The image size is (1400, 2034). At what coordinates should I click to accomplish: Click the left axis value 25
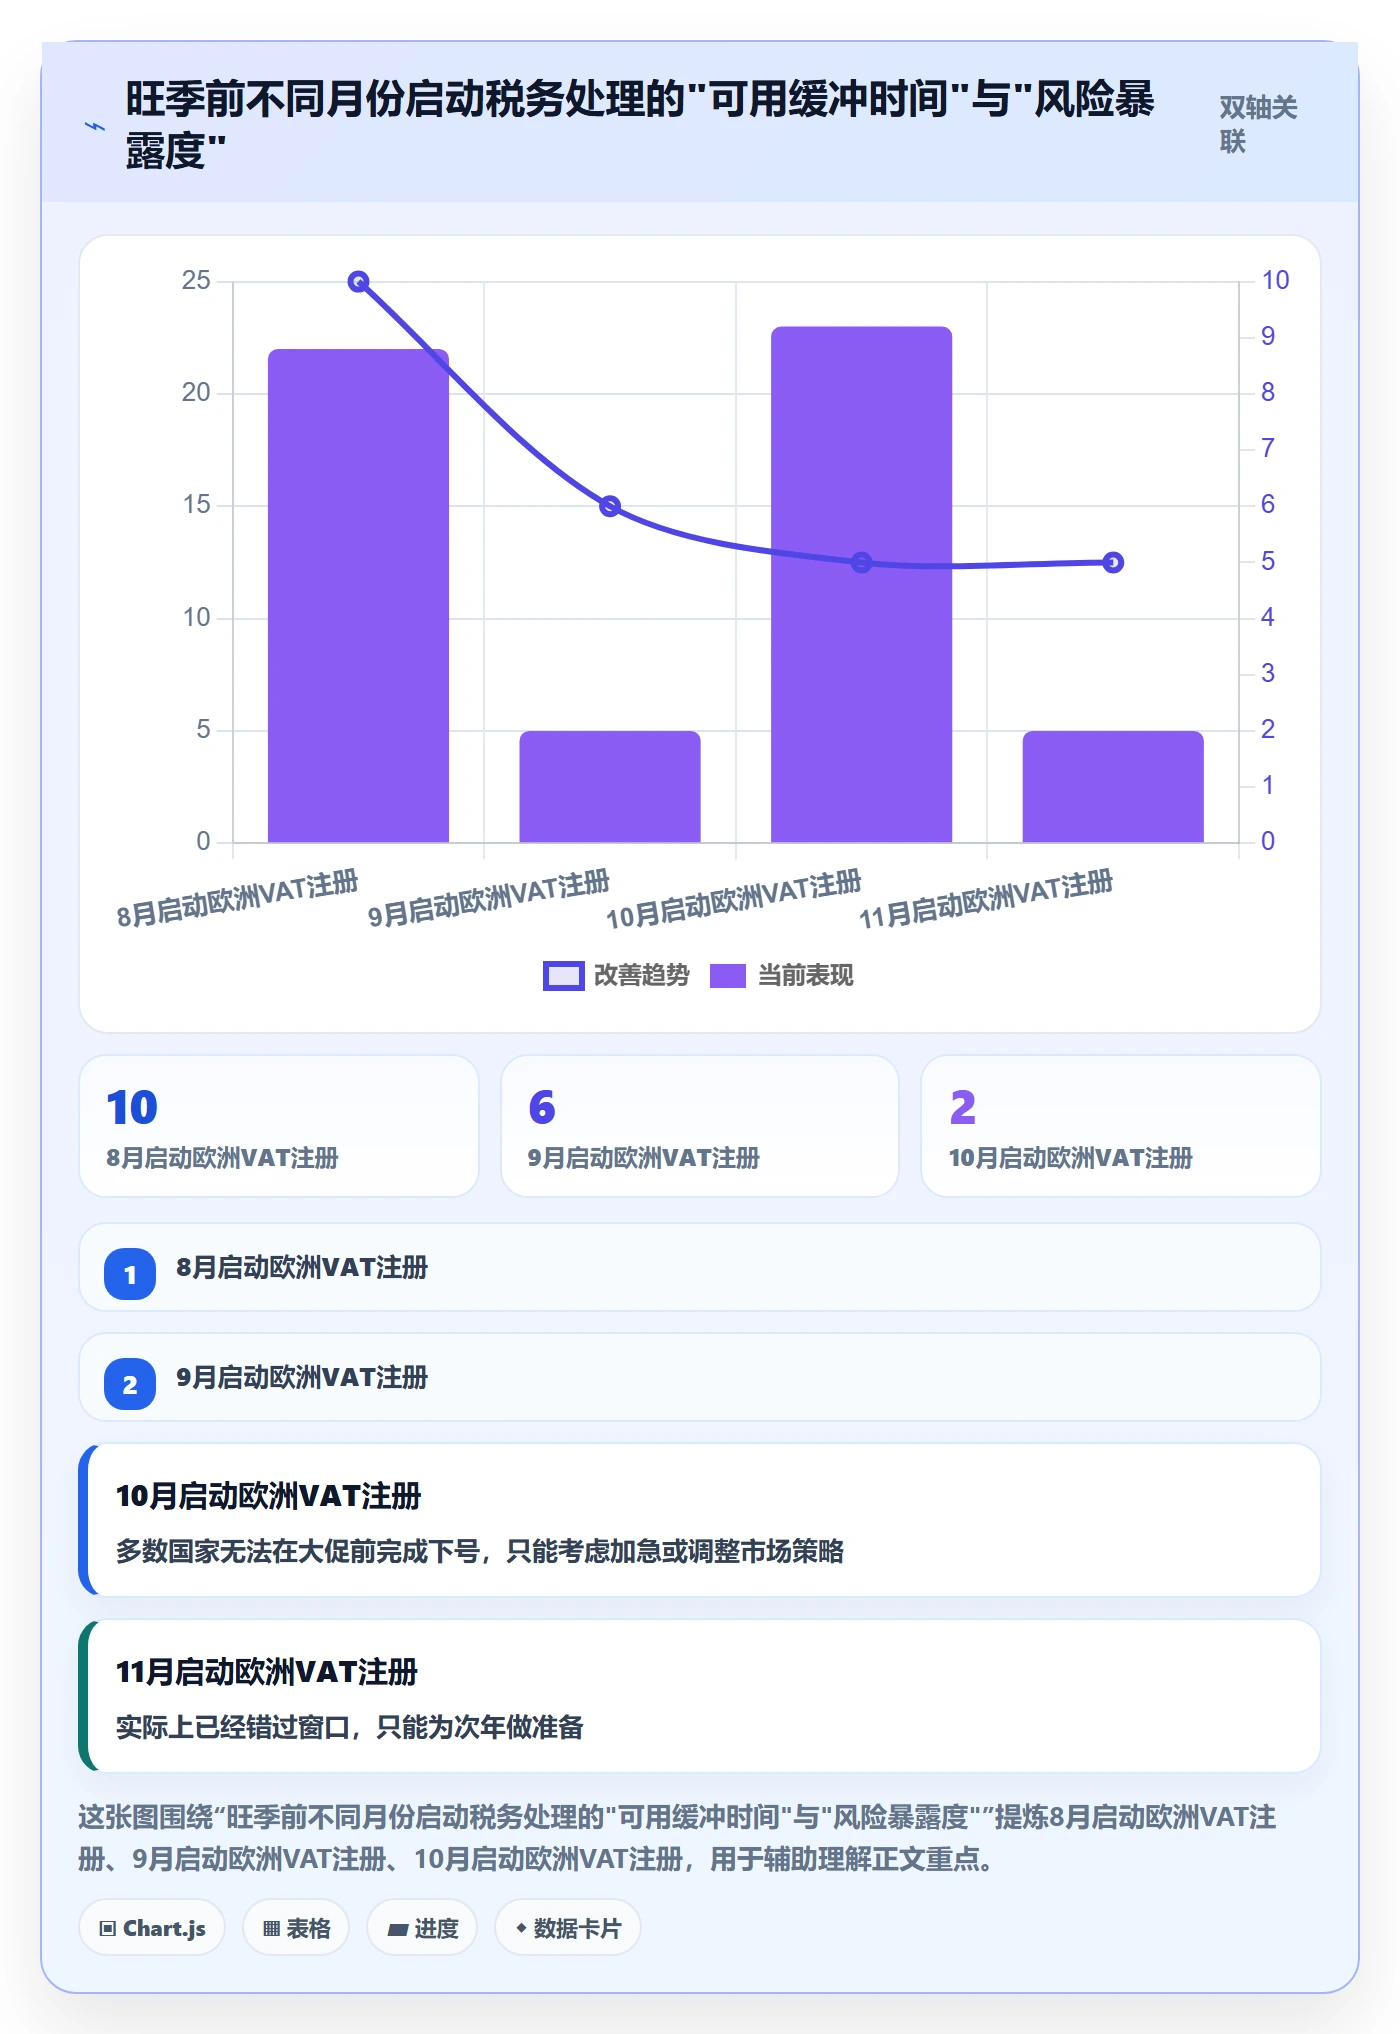pos(196,281)
